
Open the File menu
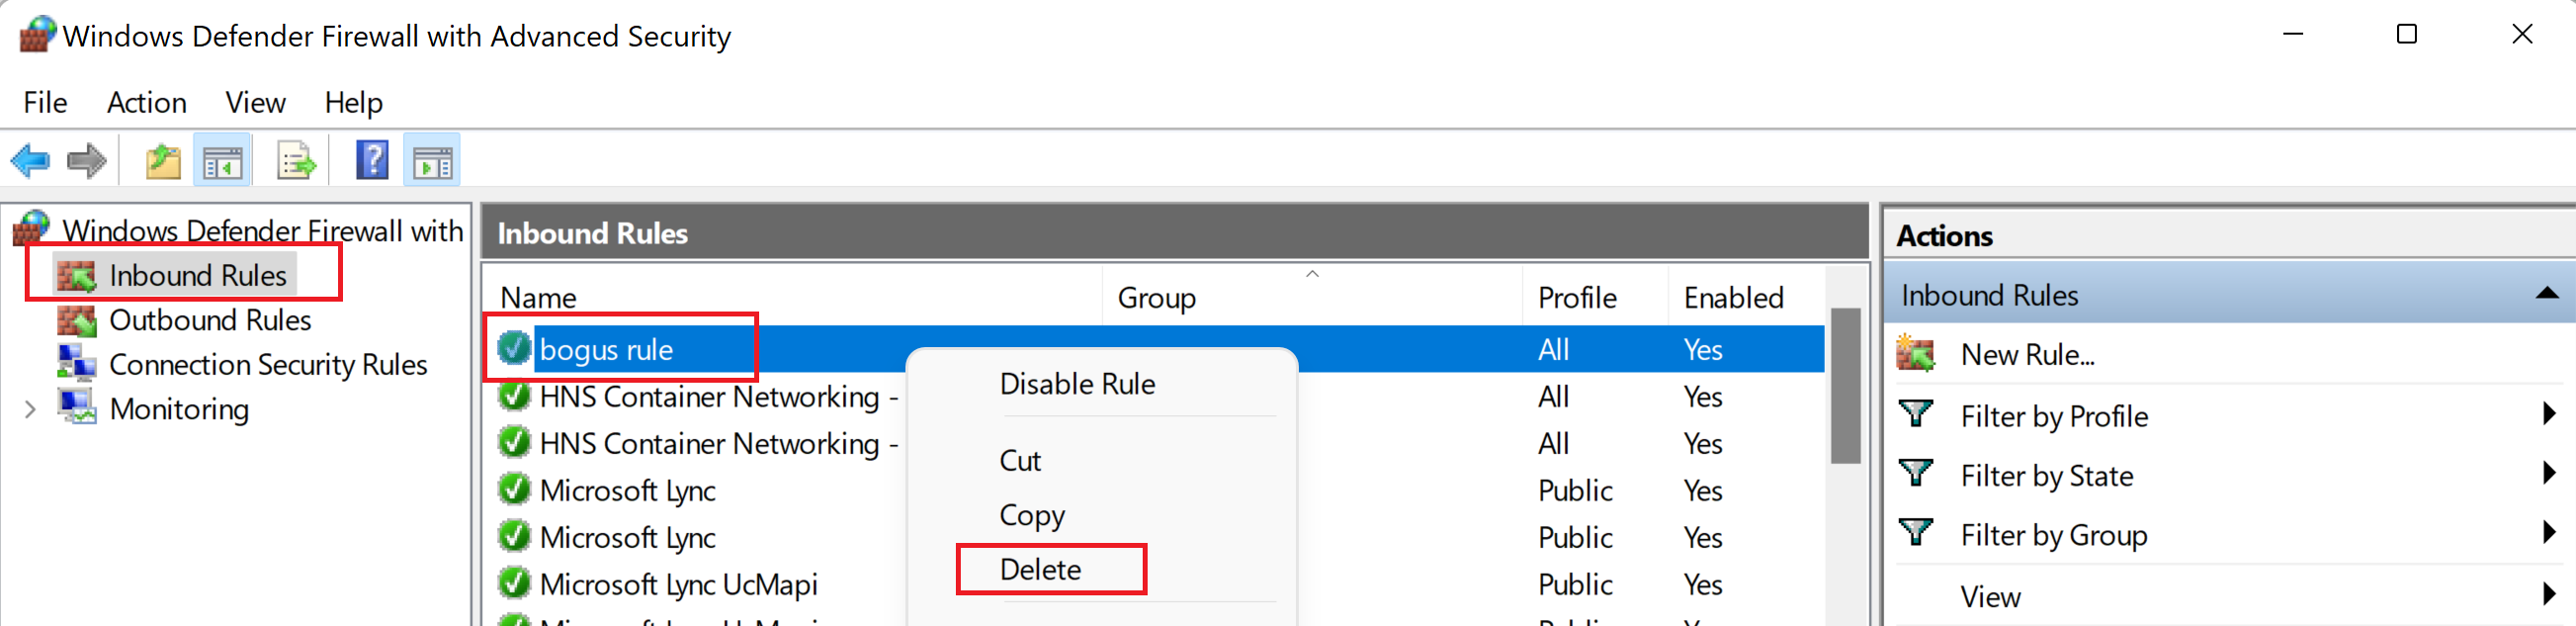tap(45, 102)
